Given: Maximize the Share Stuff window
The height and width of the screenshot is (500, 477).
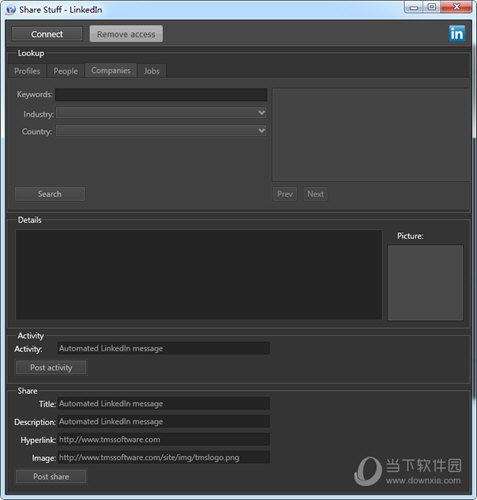Looking at the screenshot, I should (x=432, y=7).
